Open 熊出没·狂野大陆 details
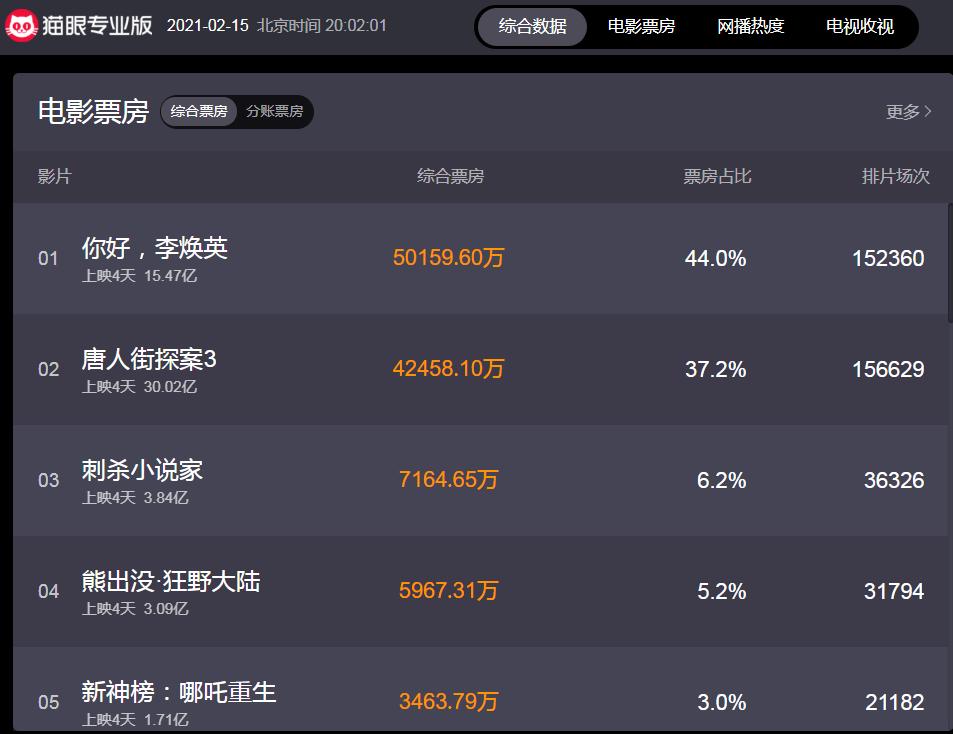 coord(171,581)
